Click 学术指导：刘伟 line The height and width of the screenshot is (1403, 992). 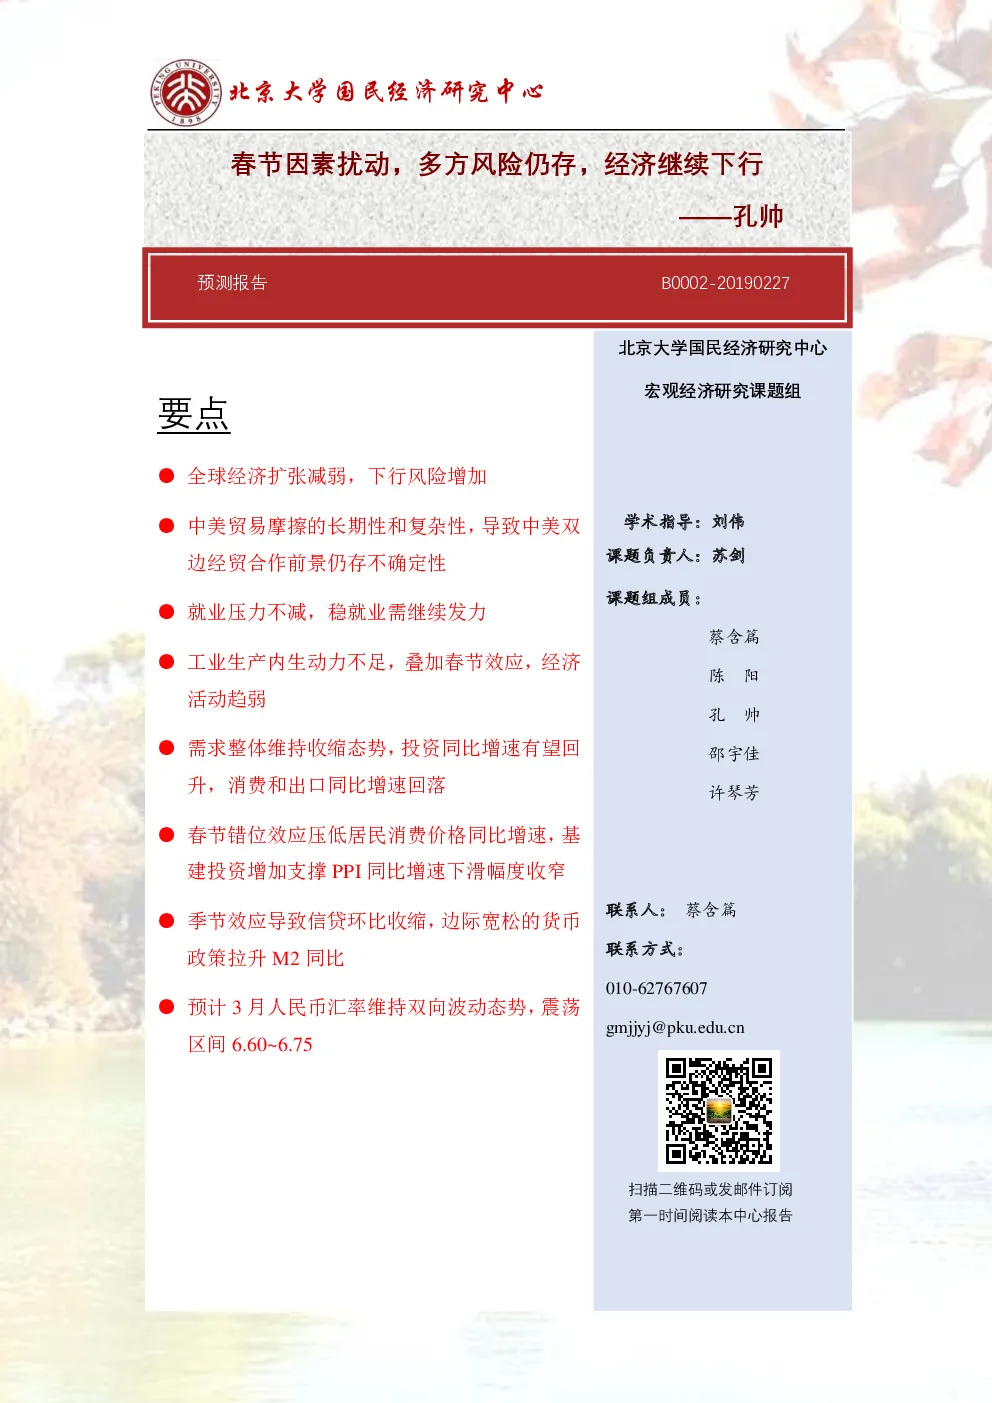tap(684, 522)
